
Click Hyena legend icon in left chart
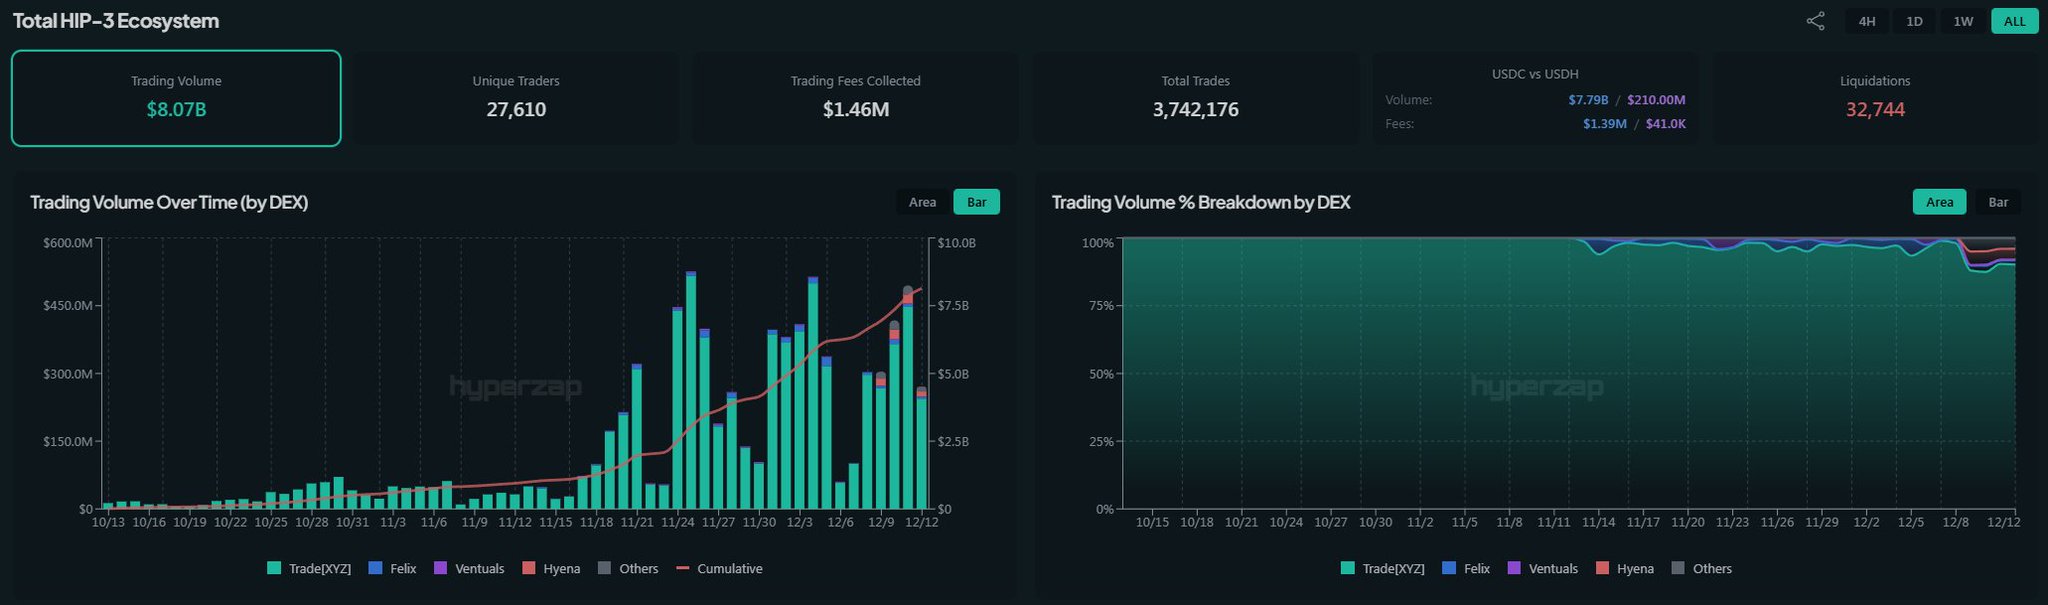[x=529, y=568]
